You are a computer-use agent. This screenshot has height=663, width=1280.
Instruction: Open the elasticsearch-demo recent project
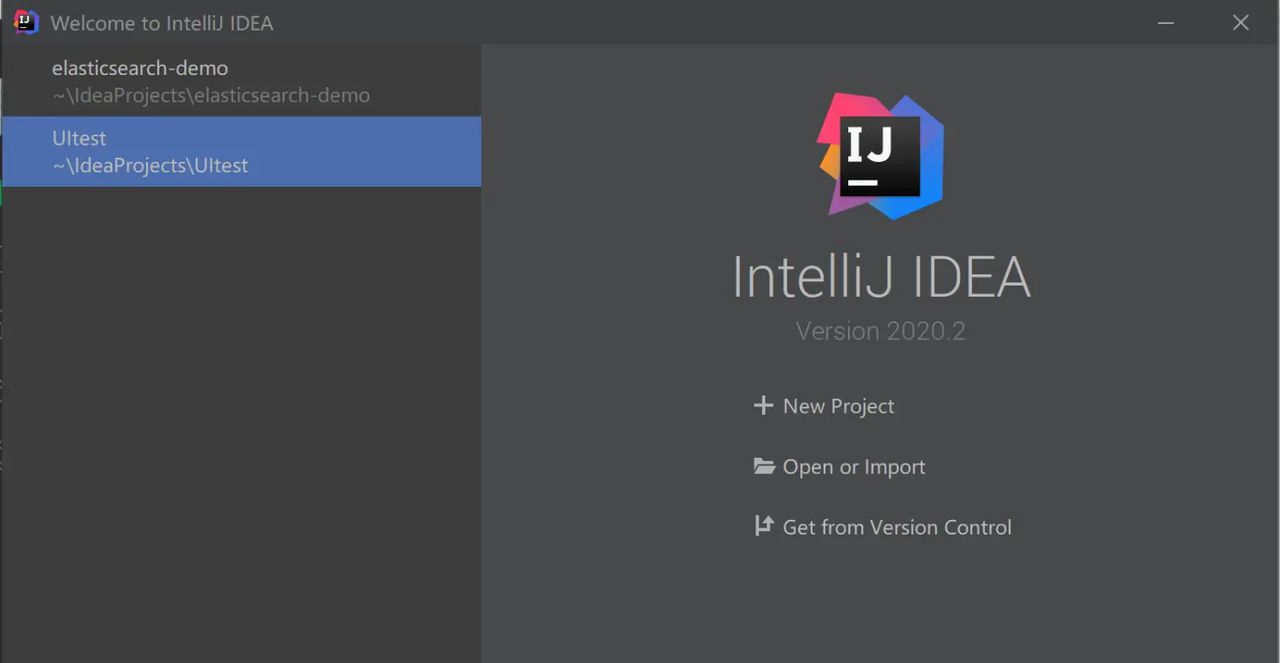point(140,68)
